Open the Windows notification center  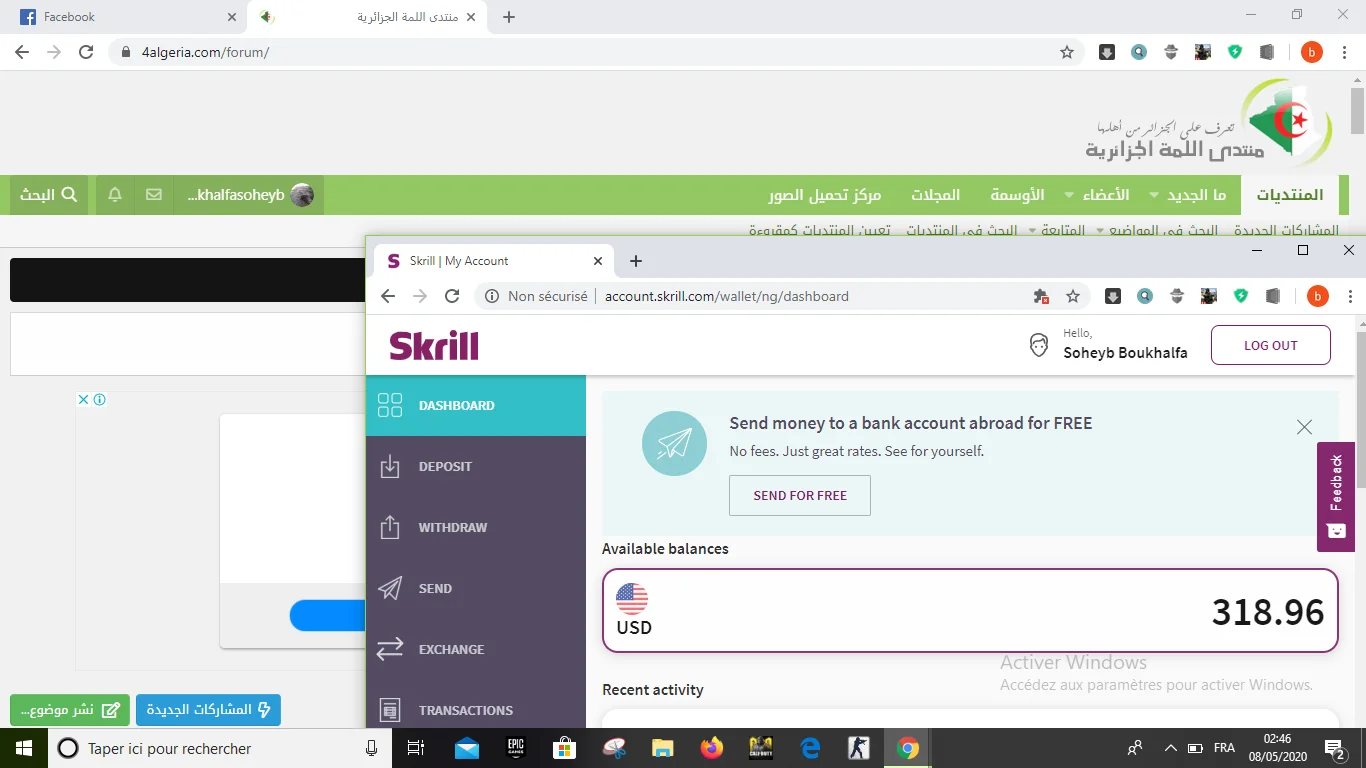pyautogui.click(x=1335, y=748)
